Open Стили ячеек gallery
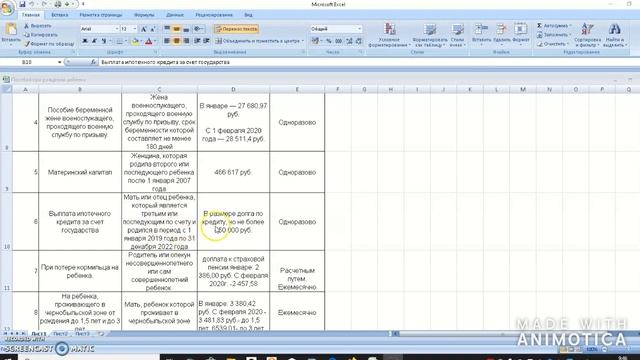640x360 pixels. 458,35
